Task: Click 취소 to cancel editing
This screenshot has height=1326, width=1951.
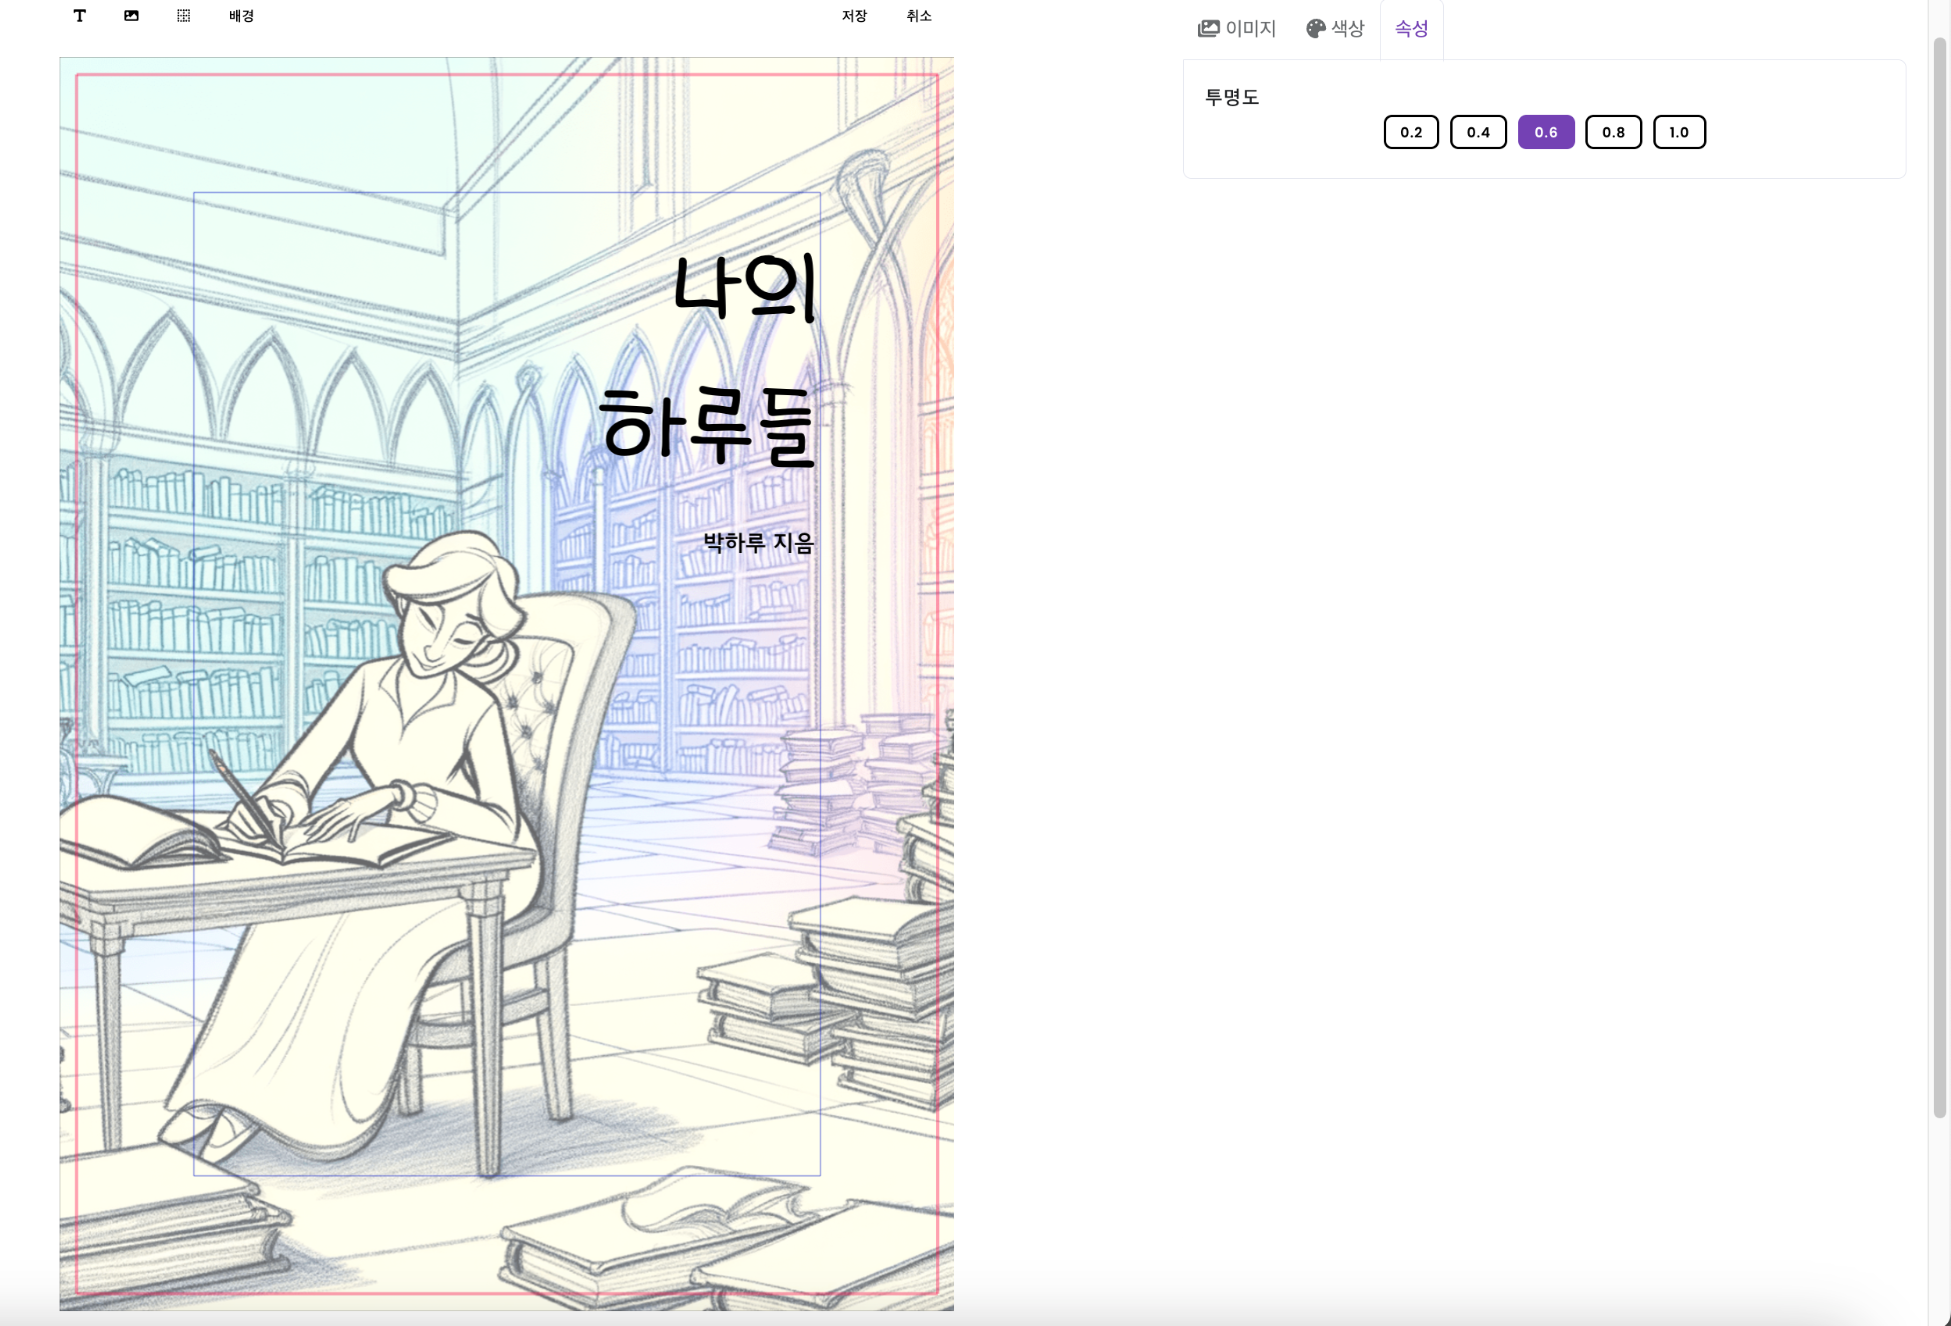Action: (x=918, y=16)
